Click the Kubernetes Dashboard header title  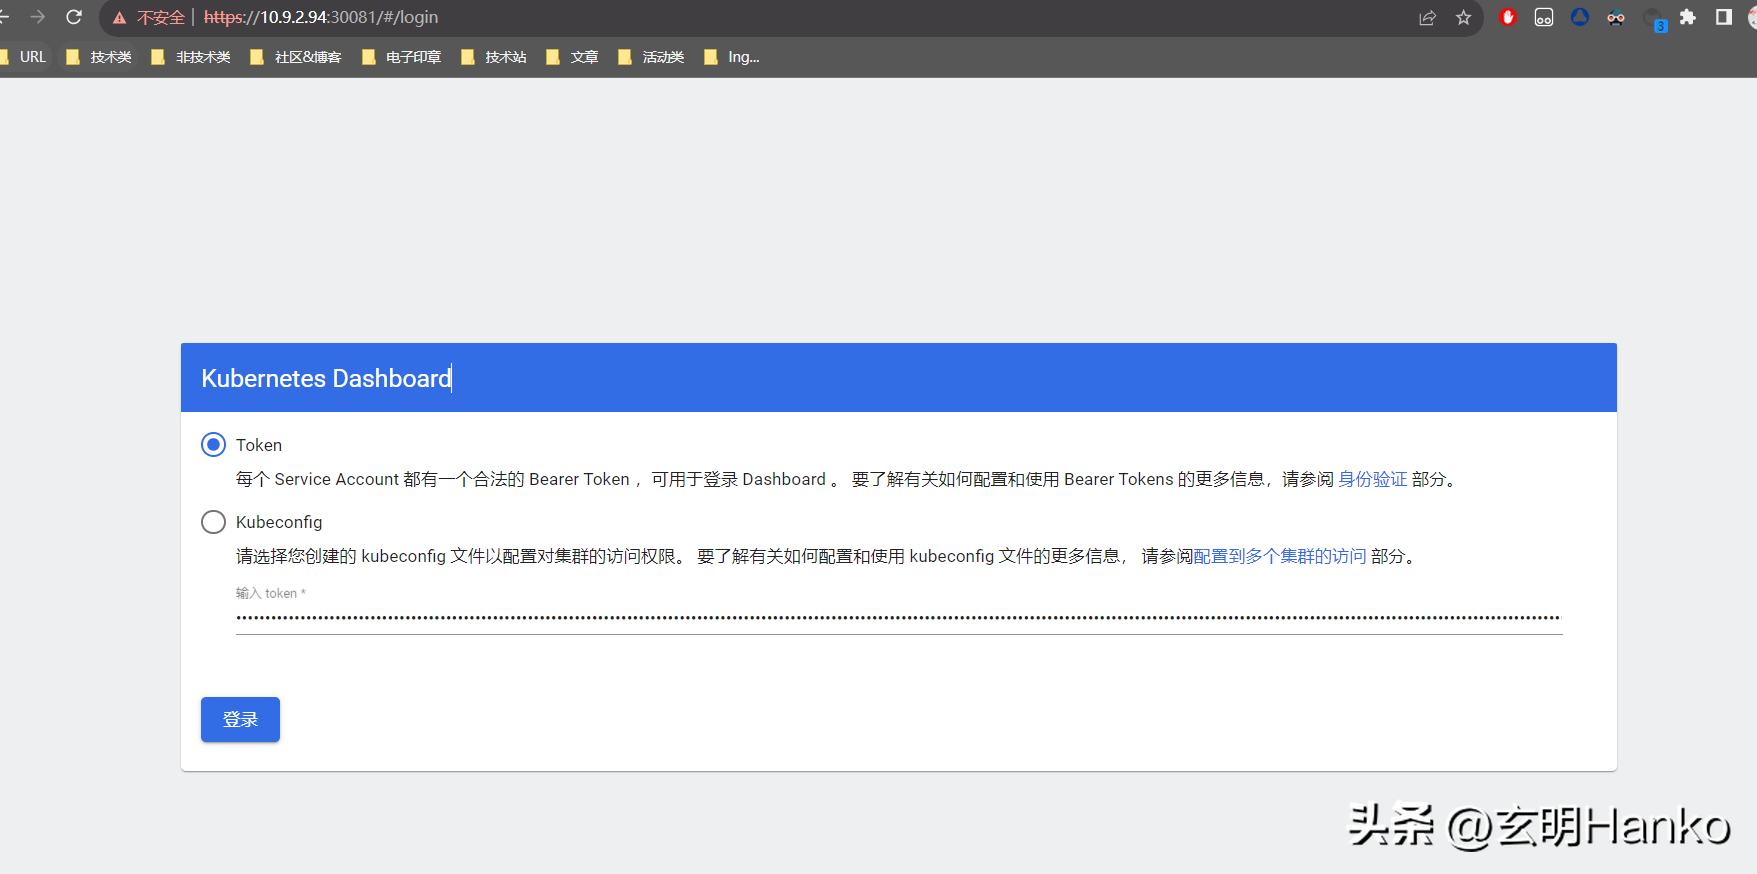point(326,378)
